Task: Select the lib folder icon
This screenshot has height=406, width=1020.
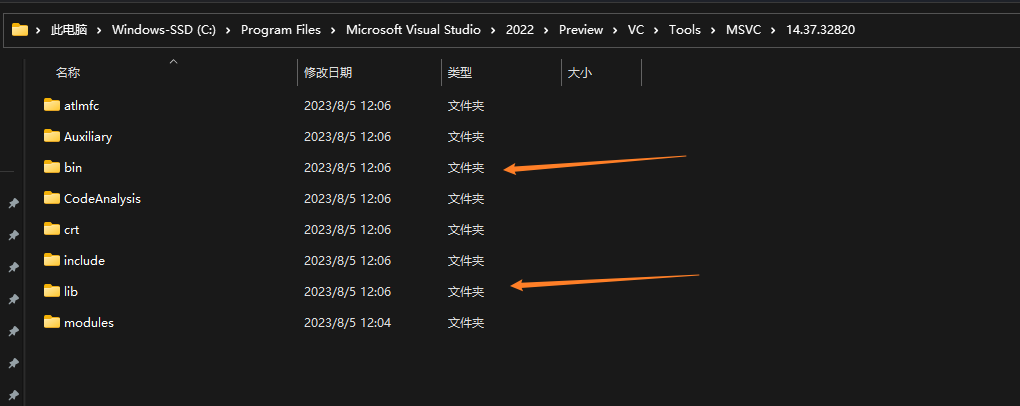Action: point(52,291)
